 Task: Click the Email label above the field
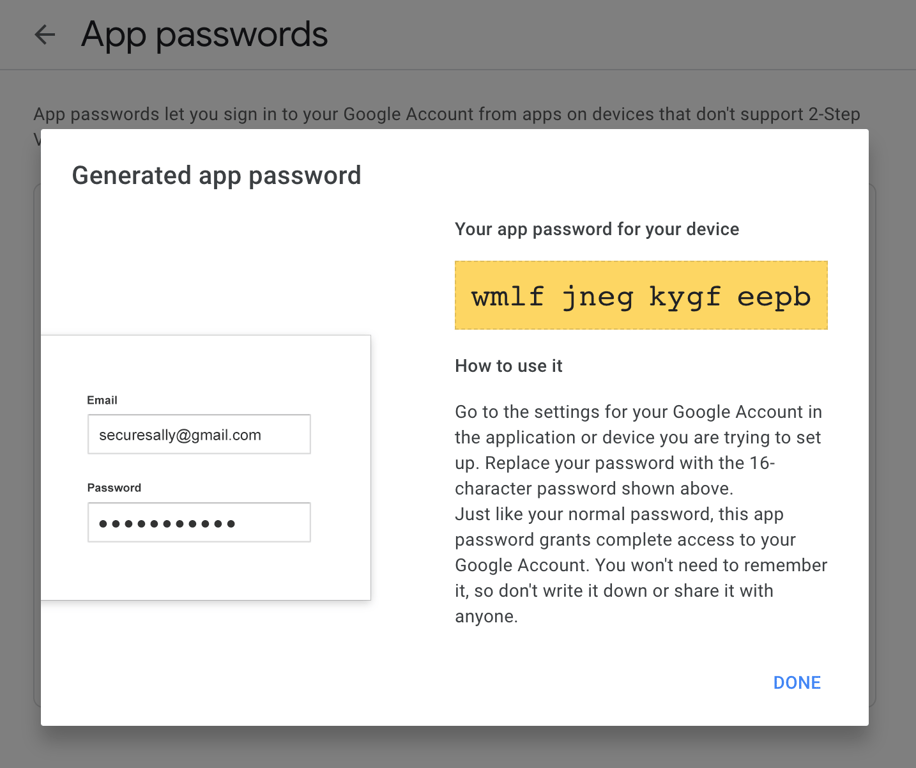tap(102, 400)
